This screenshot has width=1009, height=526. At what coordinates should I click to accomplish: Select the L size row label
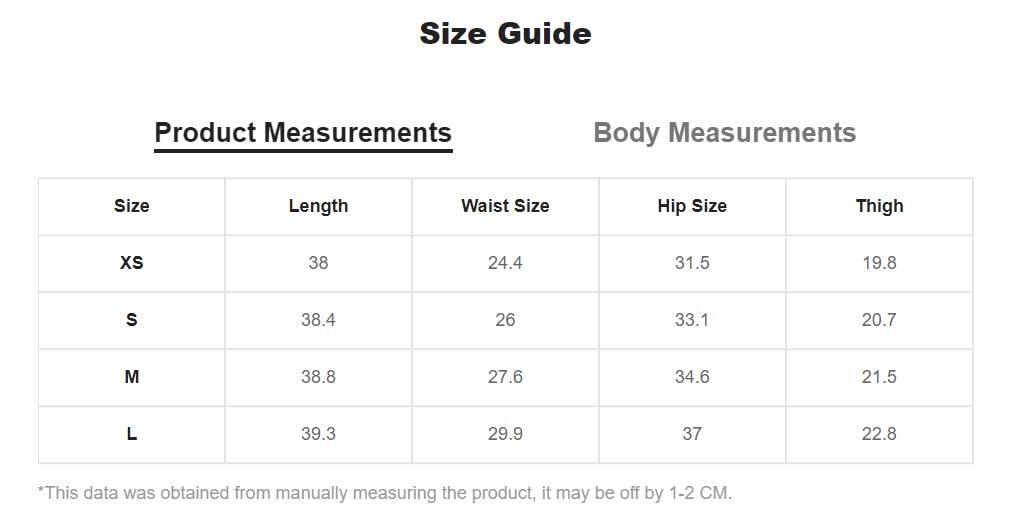click(x=131, y=434)
